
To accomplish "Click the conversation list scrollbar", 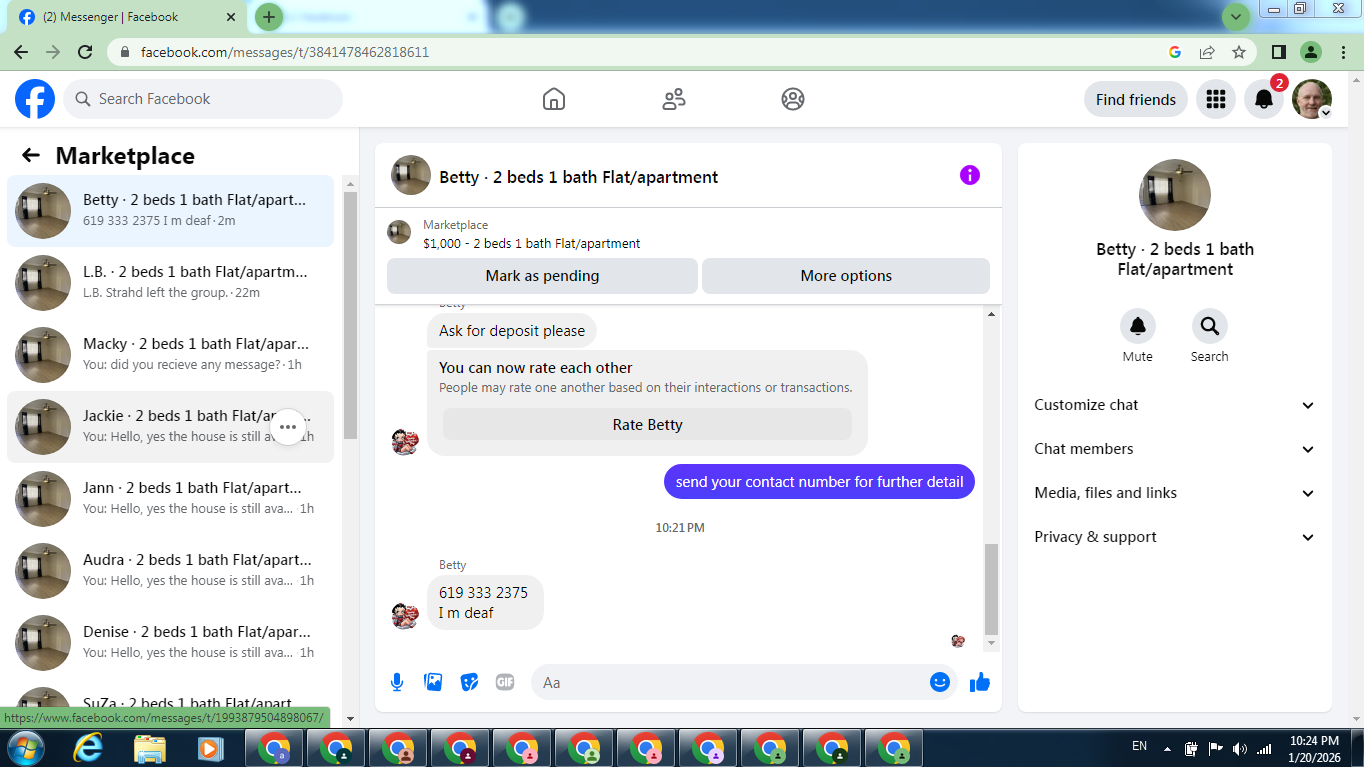I will pyautogui.click(x=350, y=315).
